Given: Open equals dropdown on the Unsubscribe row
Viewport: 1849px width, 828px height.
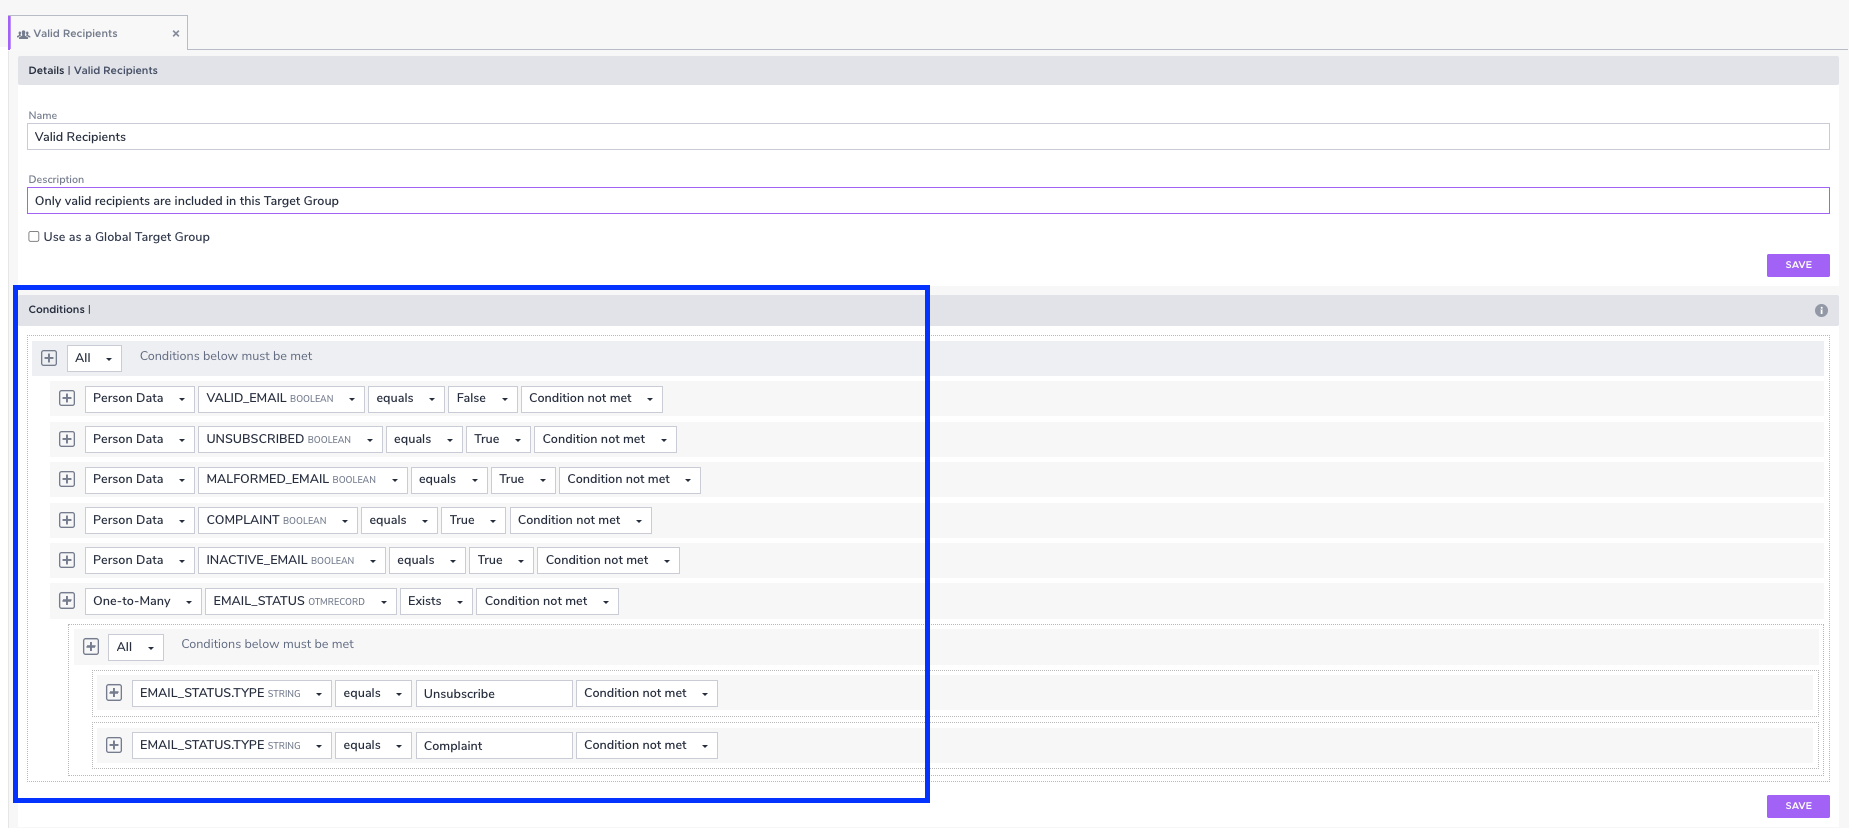Looking at the screenshot, I should 373,694.
